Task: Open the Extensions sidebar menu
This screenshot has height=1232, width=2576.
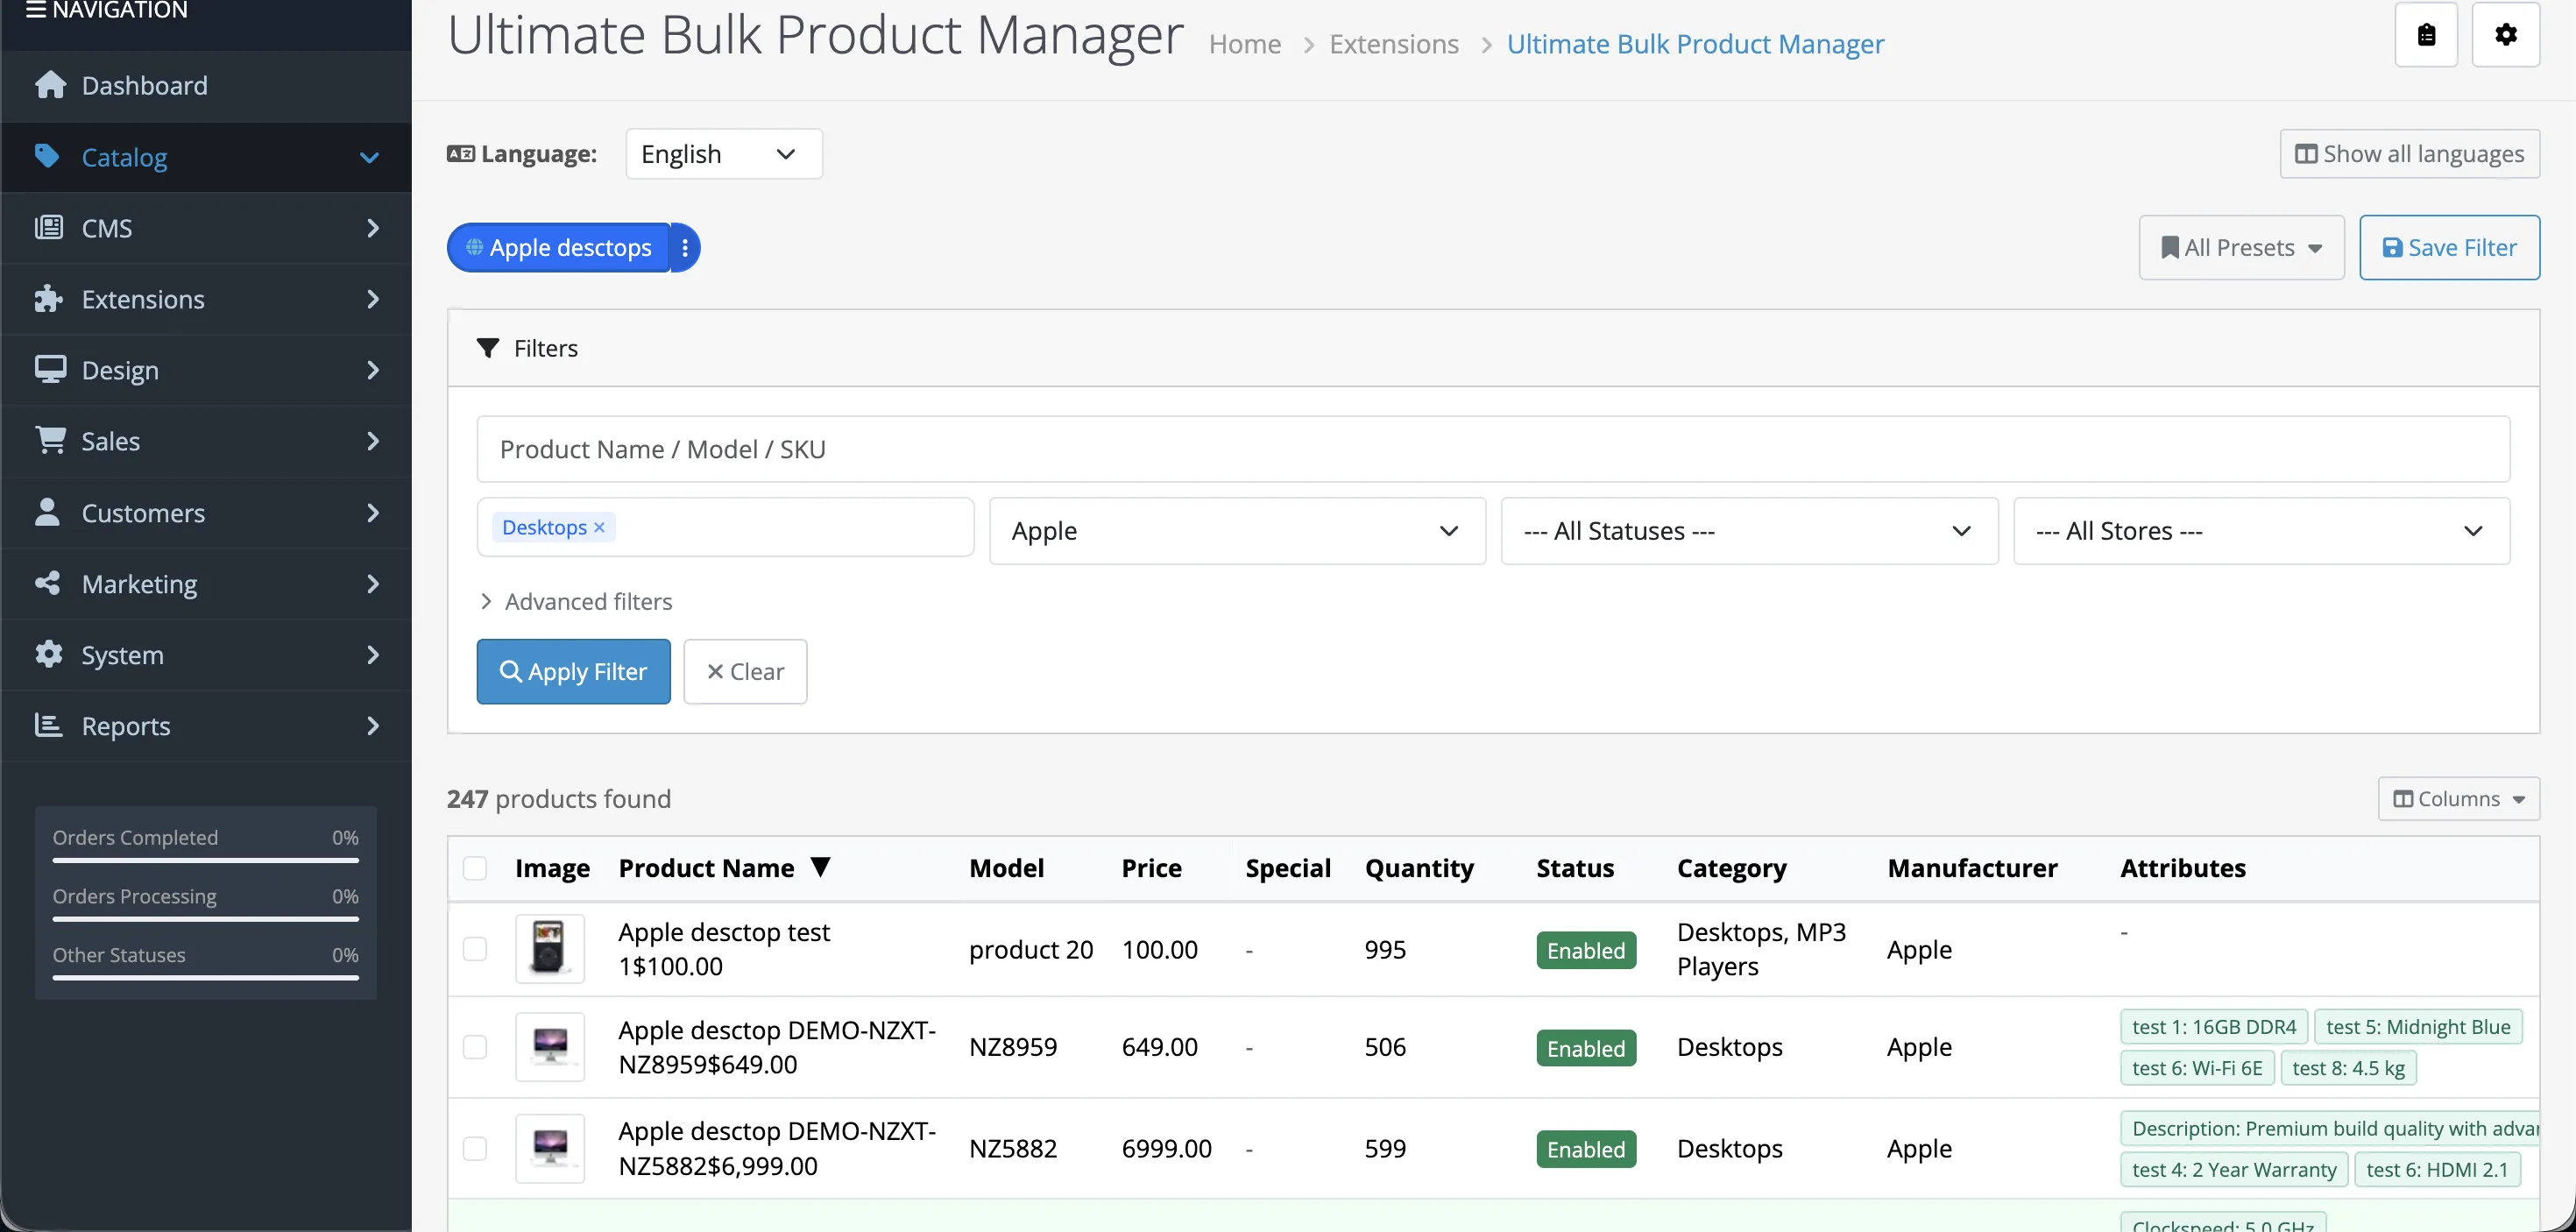Action: click(206, 298)
